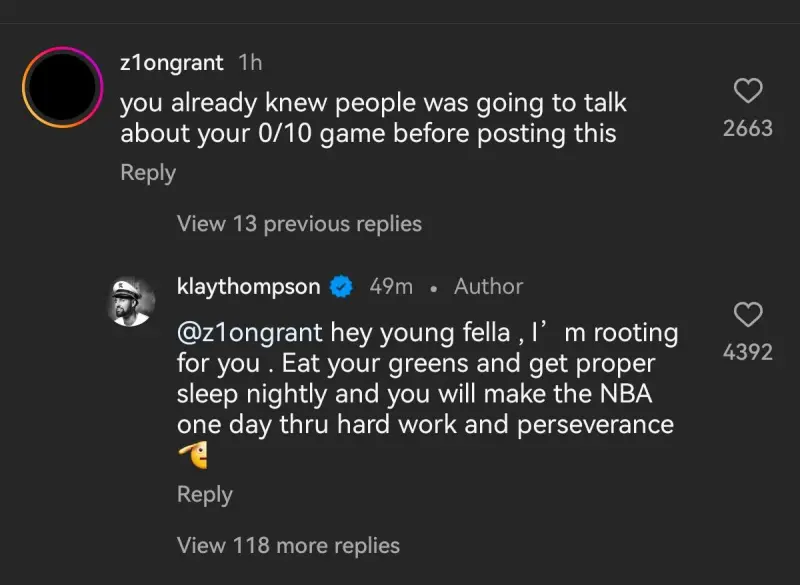Open the klaythompson username link
The width and height of the screenshot is (800, 585).
[248, 287]
